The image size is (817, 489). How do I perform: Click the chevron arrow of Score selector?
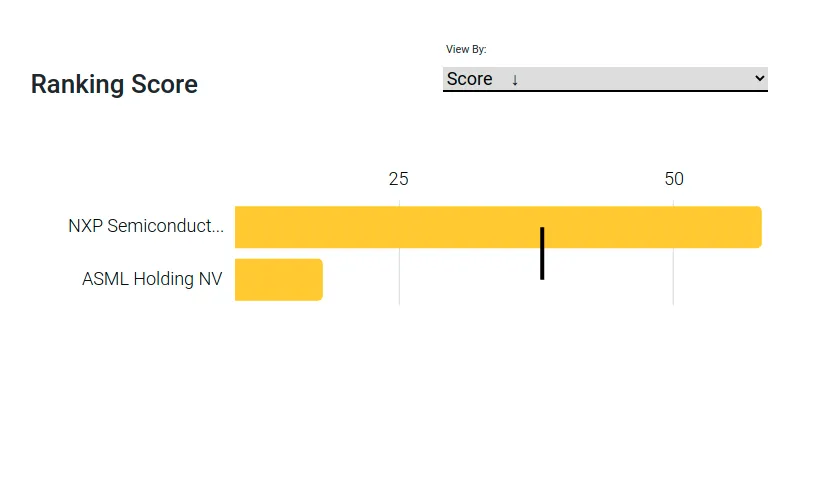point(760,78)
